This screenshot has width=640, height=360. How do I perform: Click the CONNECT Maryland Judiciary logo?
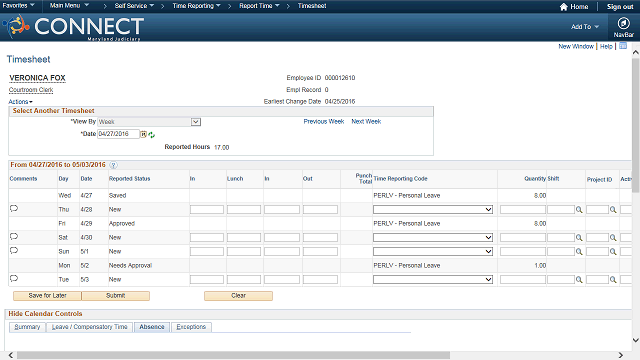(x=73, y=27)
